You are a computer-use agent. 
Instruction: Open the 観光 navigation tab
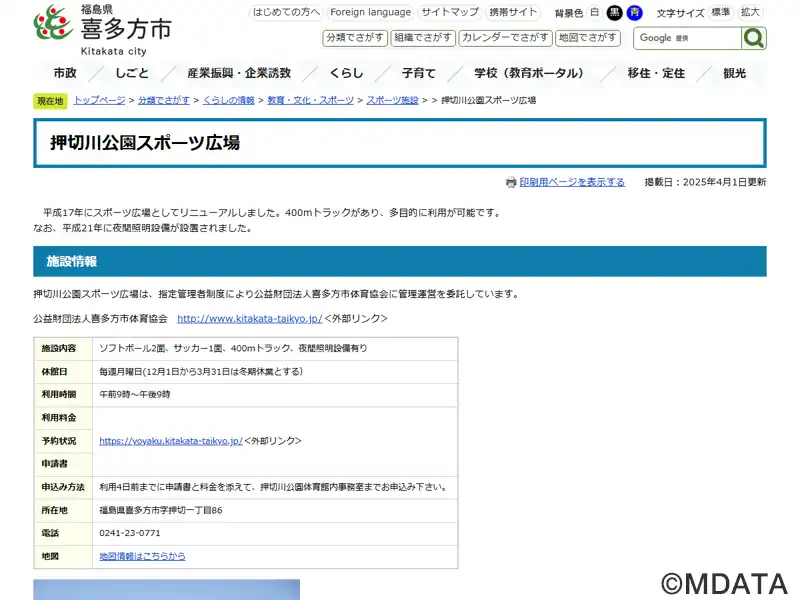[735, 73]
